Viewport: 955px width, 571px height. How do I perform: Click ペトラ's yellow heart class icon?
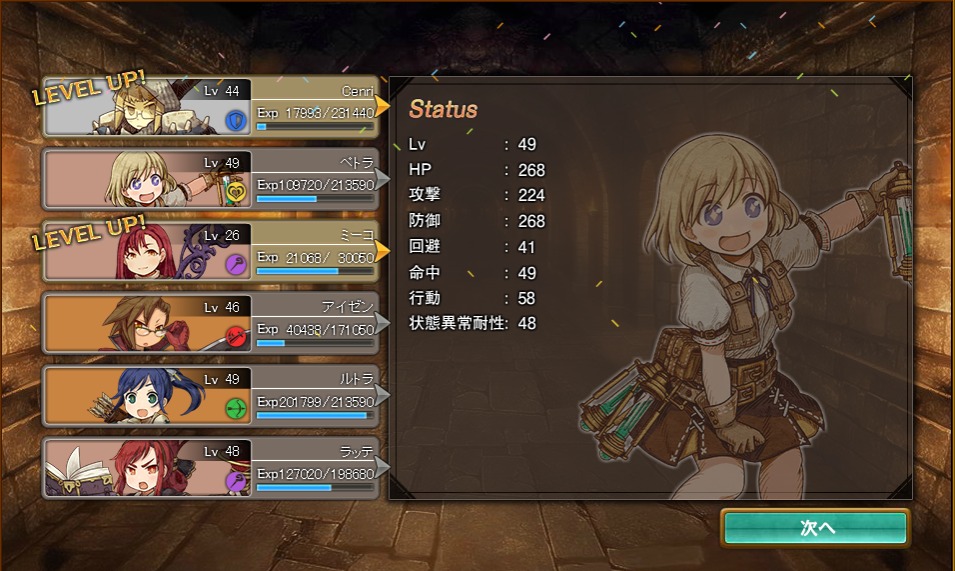point(236,192)
